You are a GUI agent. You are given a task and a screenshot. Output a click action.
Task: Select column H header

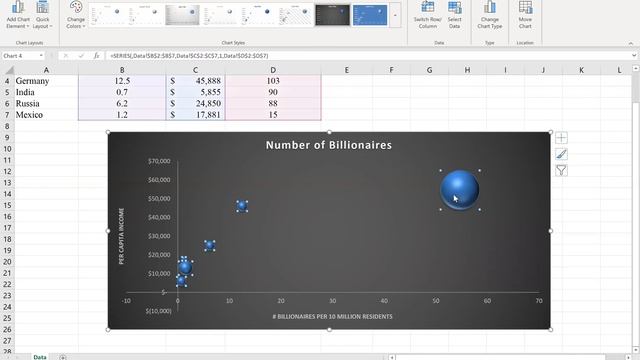(x=467, y=70)
